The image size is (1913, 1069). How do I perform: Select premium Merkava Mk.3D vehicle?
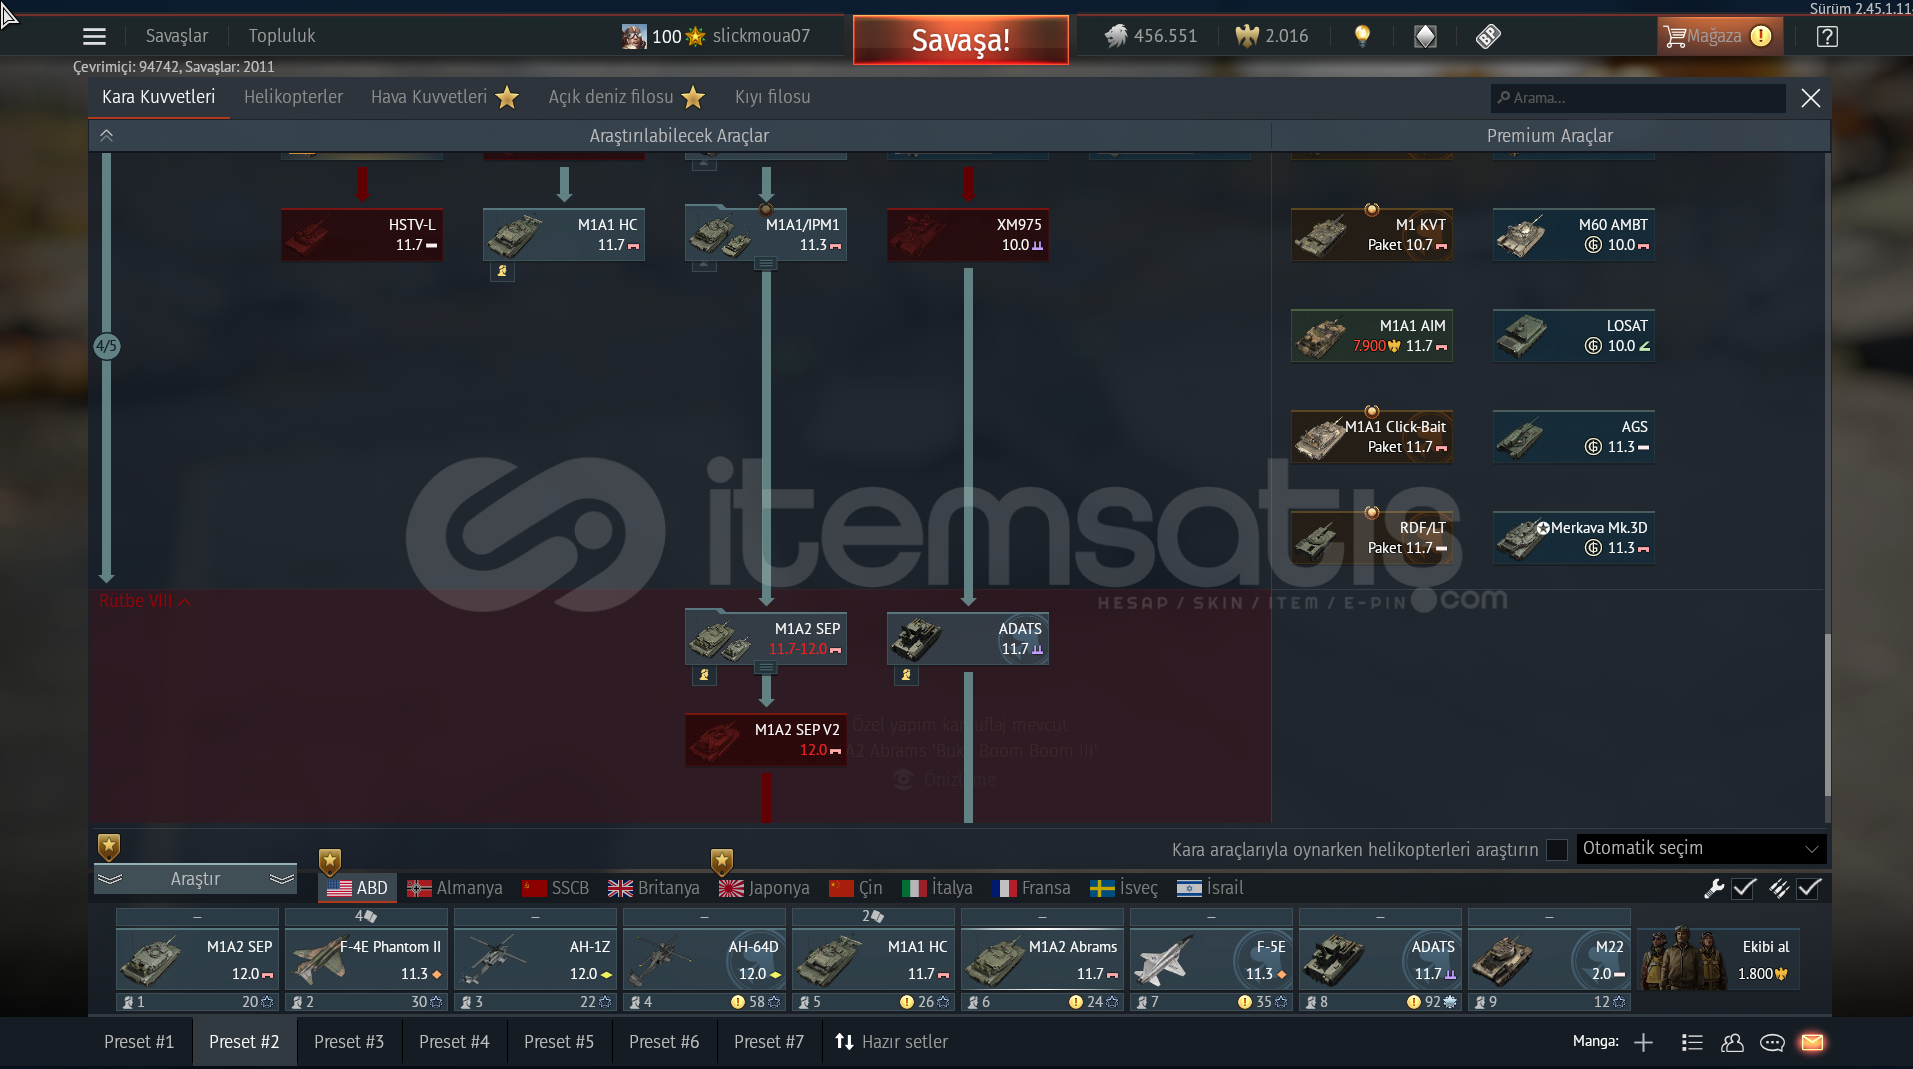[x=1574, y=538]
